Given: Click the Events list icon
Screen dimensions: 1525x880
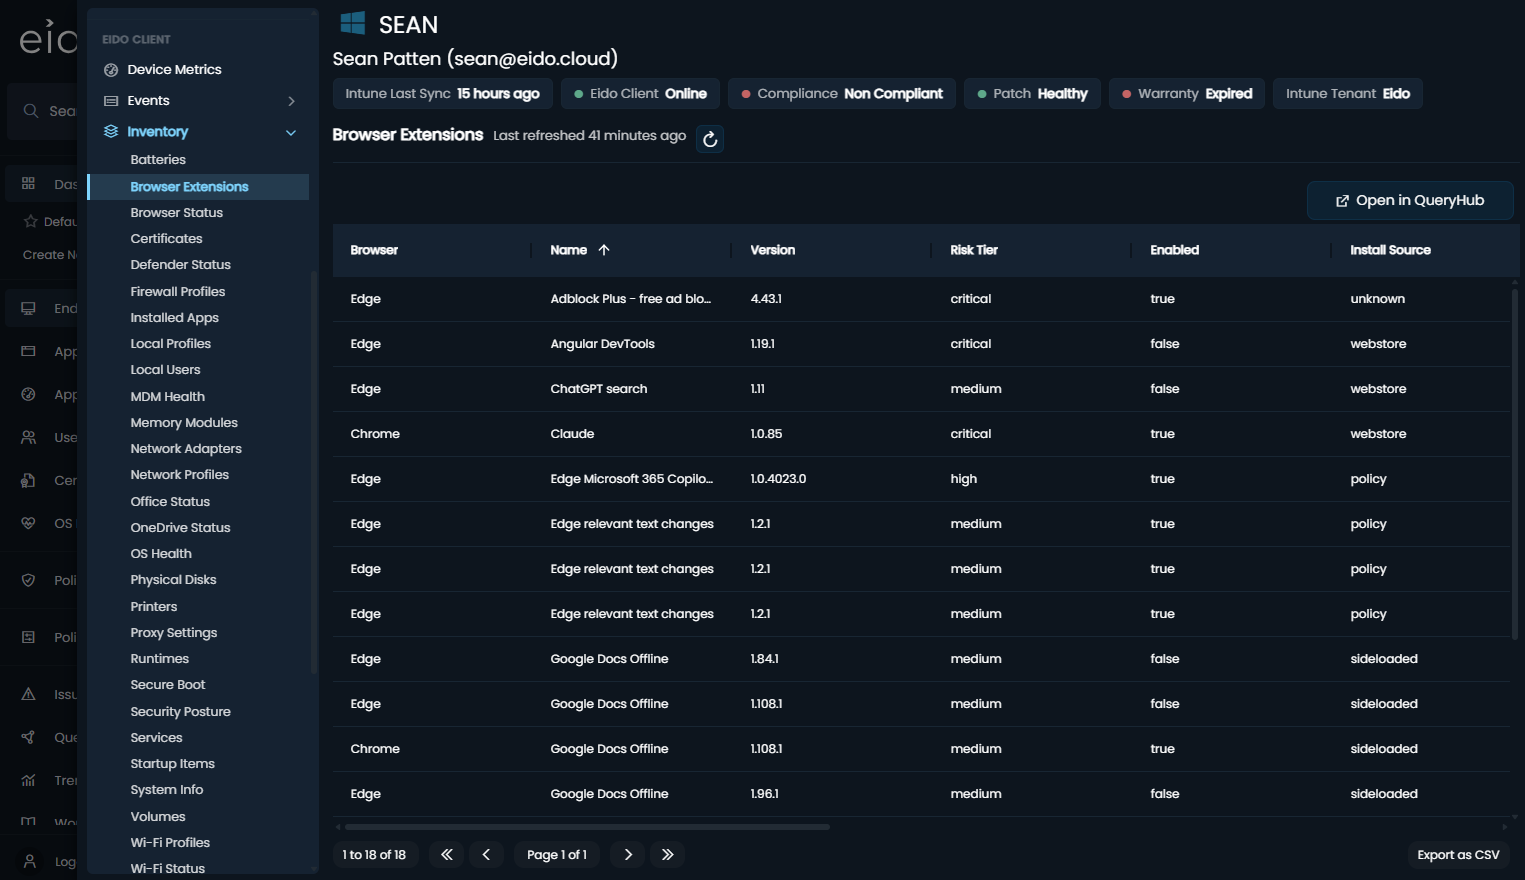Looking at the screenshot, I should coord(111,101).
